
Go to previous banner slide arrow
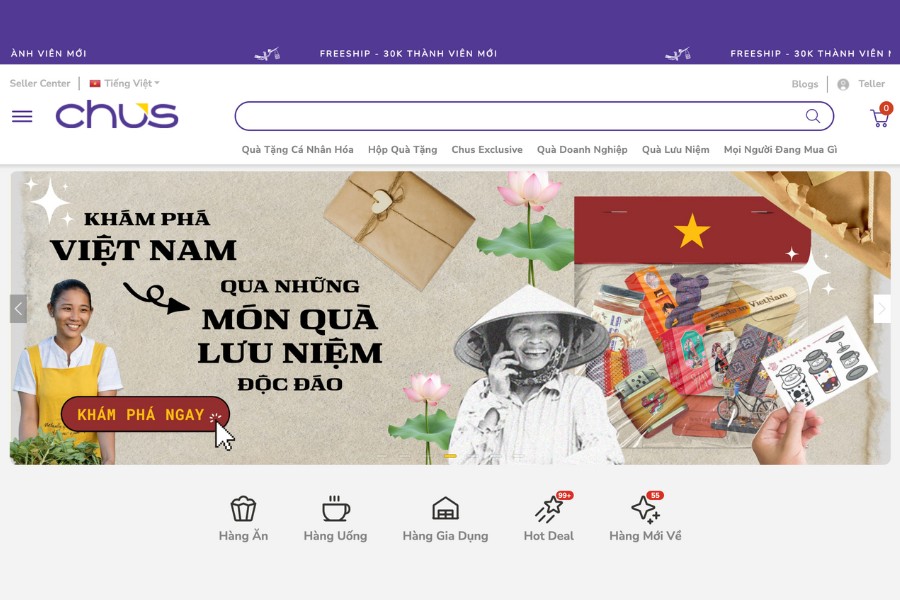point(18,309)
